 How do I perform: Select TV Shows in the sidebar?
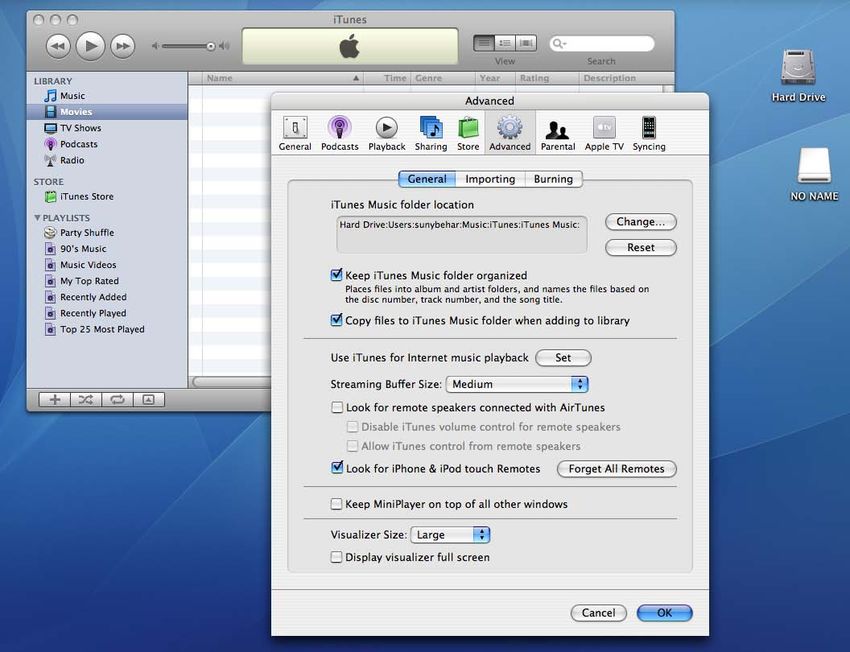click(81, 128)
